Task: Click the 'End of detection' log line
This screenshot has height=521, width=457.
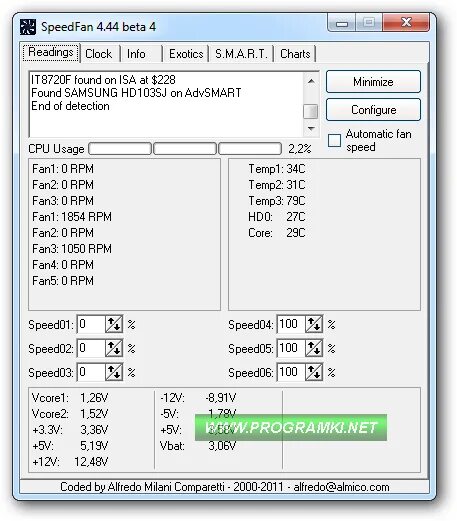Action: pos(70,106)
